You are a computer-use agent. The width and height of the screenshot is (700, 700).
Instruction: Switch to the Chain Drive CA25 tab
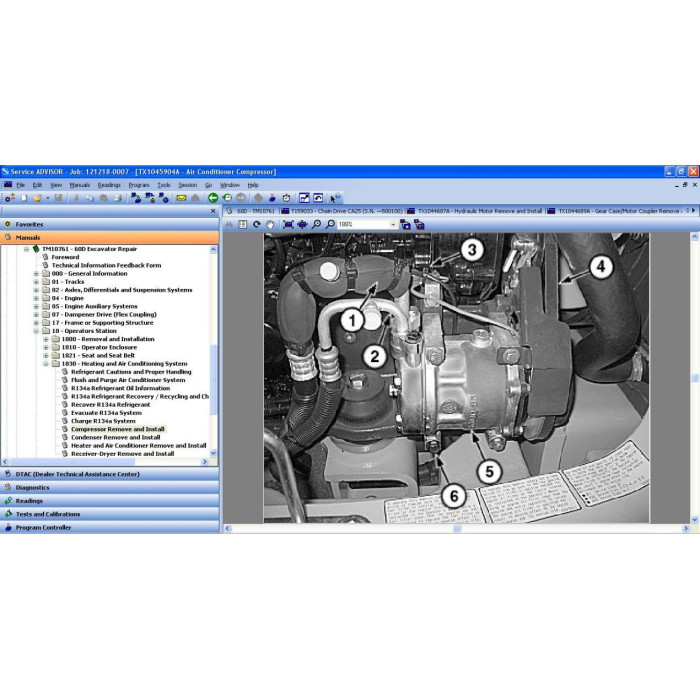tap(342, 211)
